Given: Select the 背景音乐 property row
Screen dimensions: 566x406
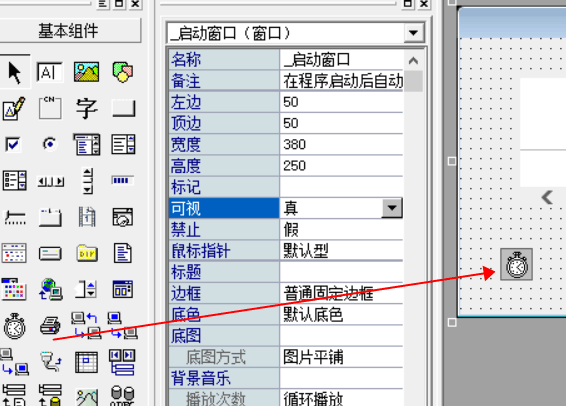Looking at the screenshot, I should [x=286, y=379].
